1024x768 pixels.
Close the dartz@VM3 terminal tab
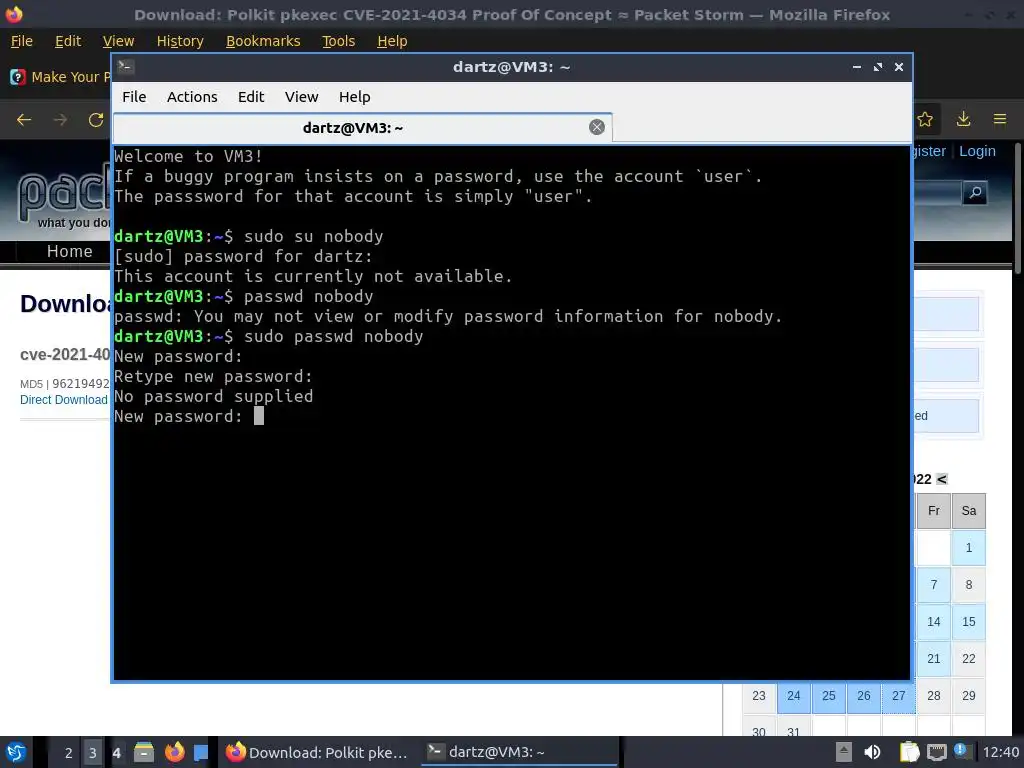coord(596,127)
